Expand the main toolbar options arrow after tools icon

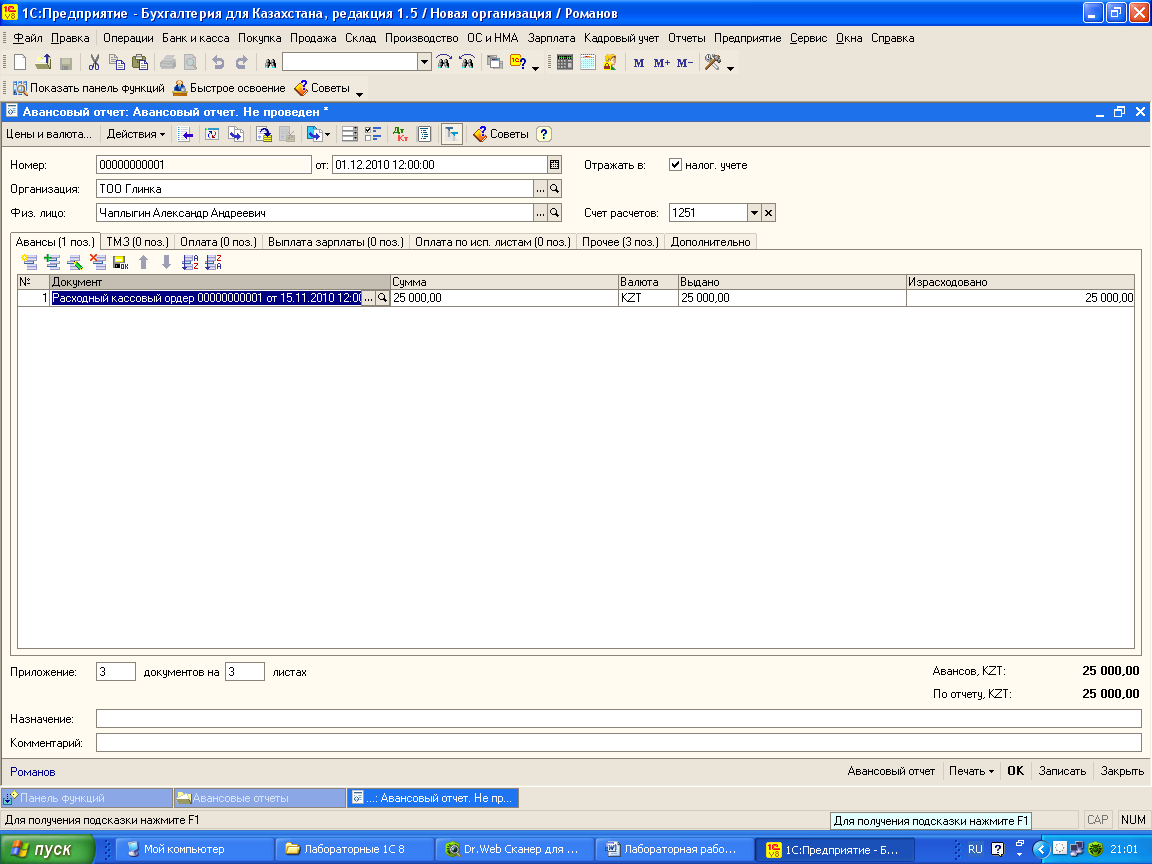click(730, 68)
